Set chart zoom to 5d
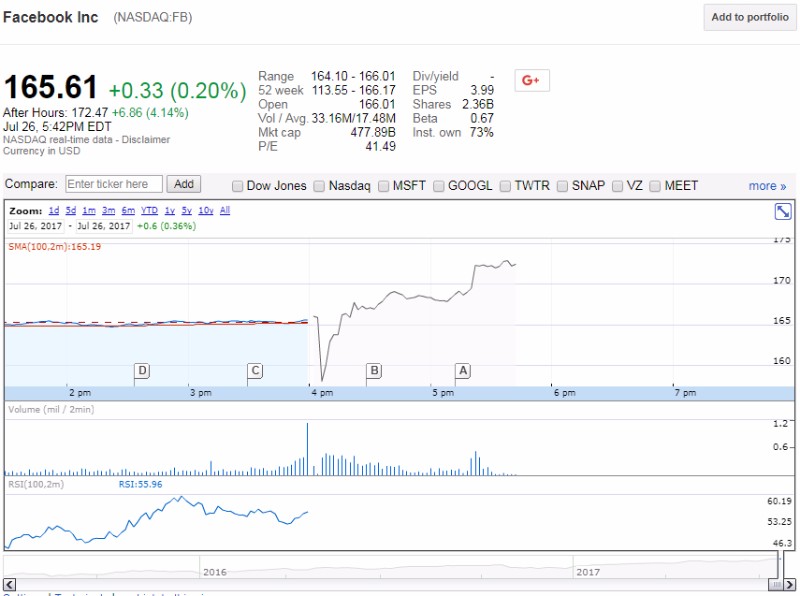Viewport: 800px width, 596px height. pos(71,210)
